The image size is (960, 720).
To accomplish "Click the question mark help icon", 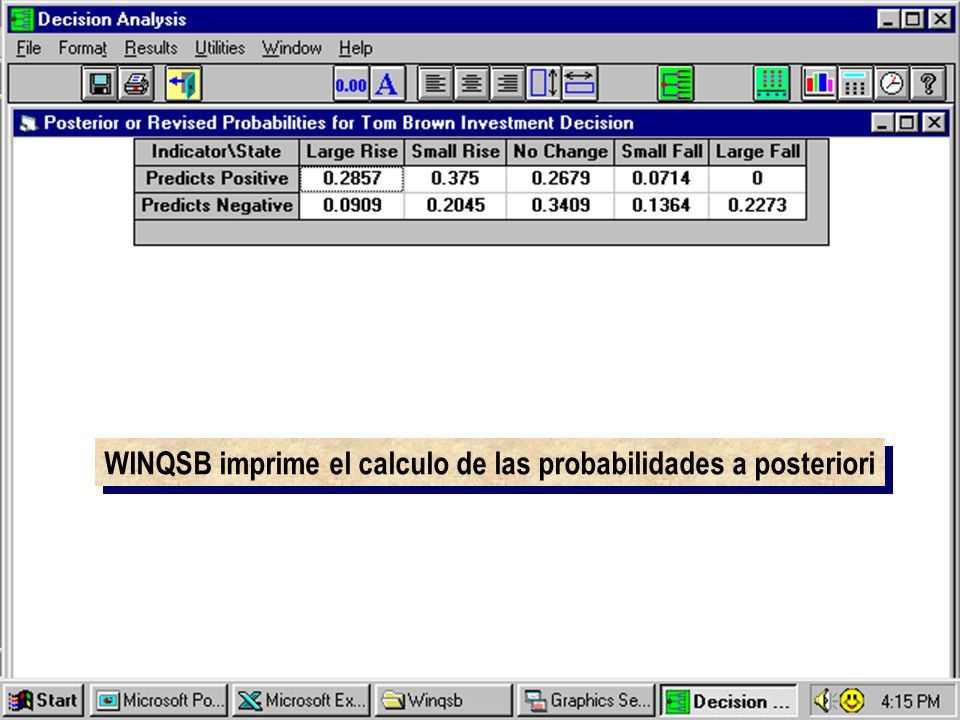I will pyautogui.click(x=928, y=83).
